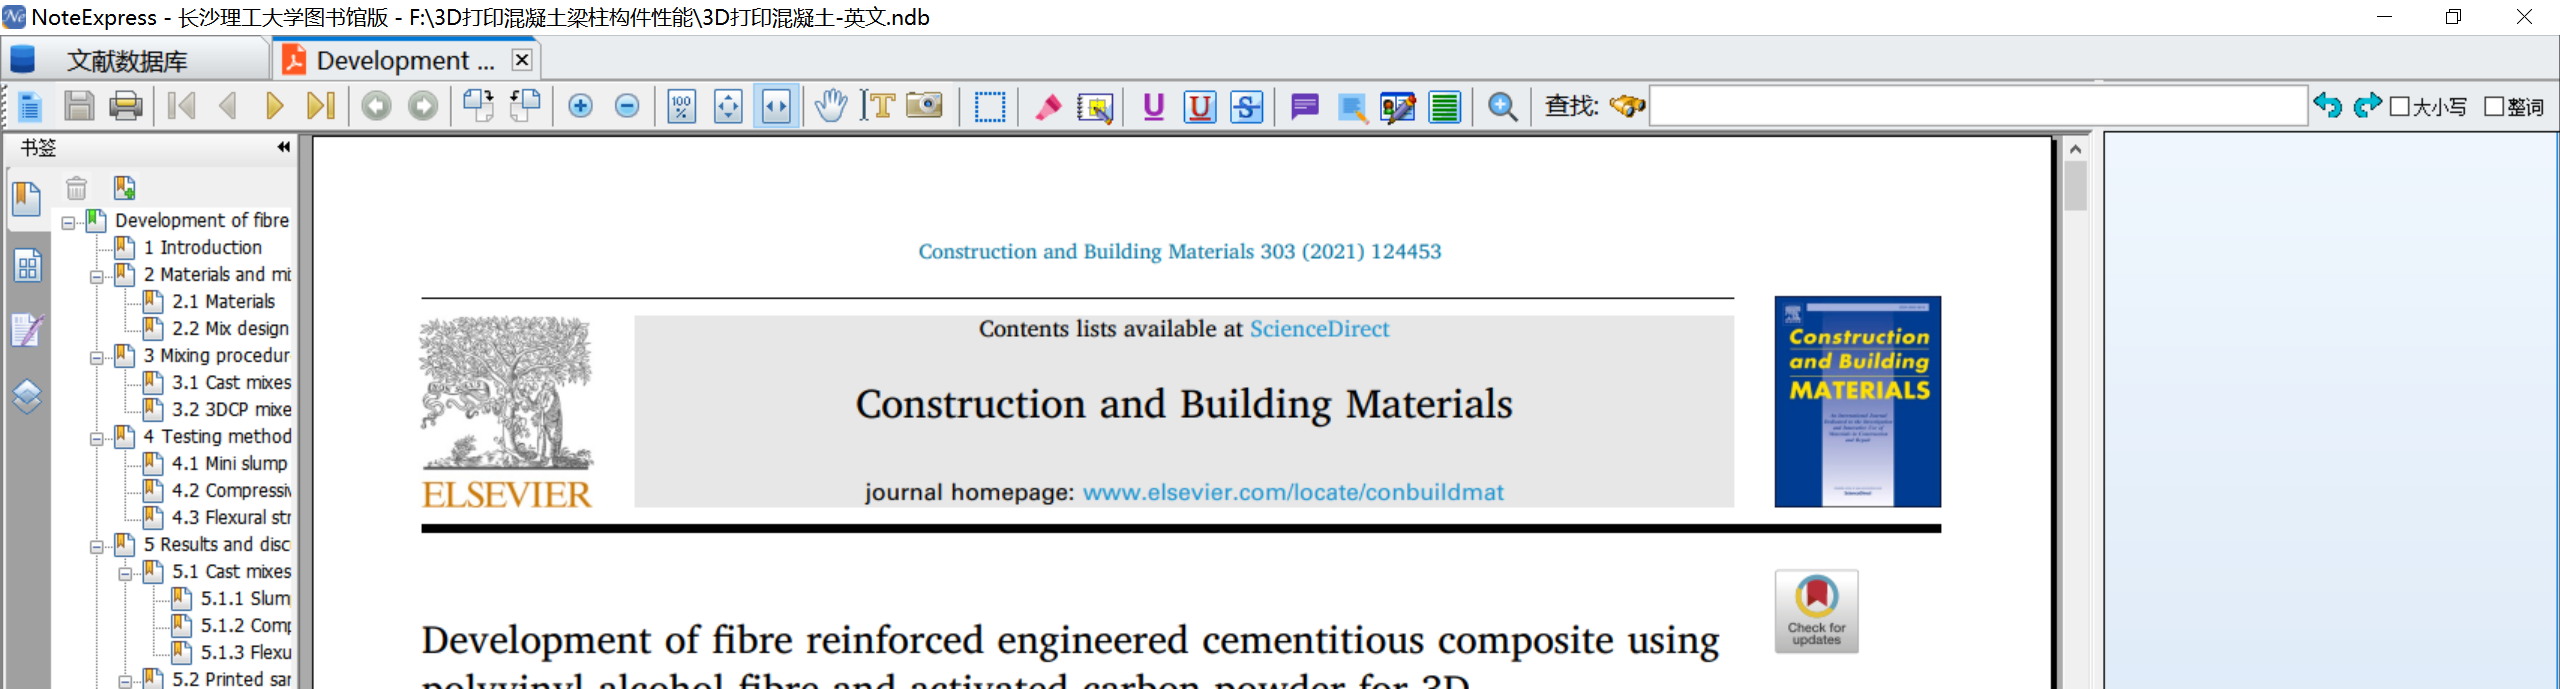2560x689 pixels.
Task: Select the 'Development ...' PDF tab
Action: (405, 61)
